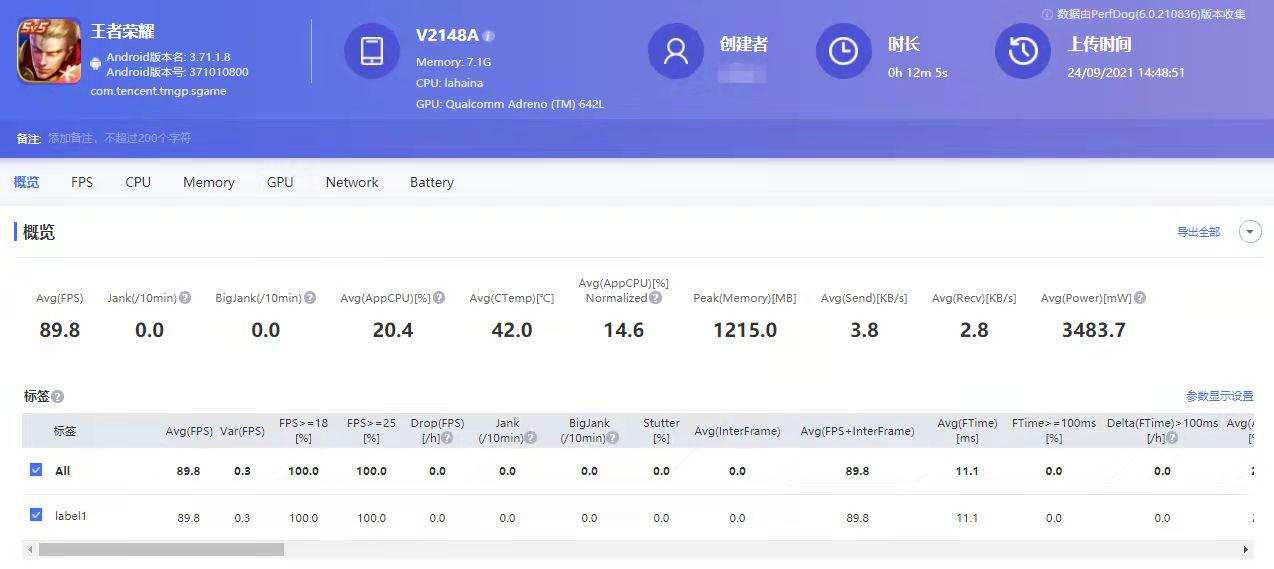The height and width of the screenshot is (569, 1274).
Task: Click the Avg(Power) value 3483.7
Action: [1093, 330]
